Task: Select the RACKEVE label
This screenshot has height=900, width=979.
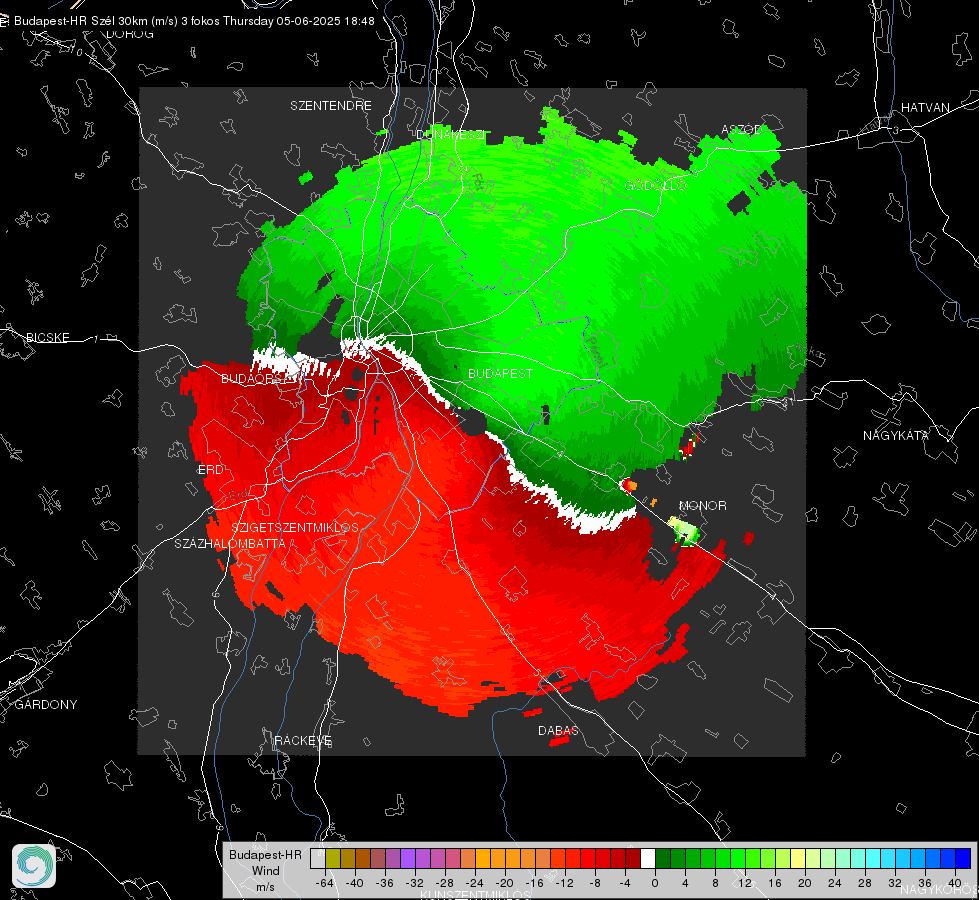Action: [x=303, y=740]
